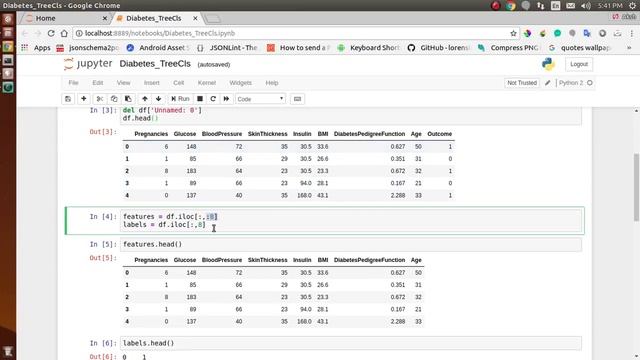The width and height of the screenshot is (640, 360).
Task: Click the labels.head() code cell
Action: (x=352, y=343)
